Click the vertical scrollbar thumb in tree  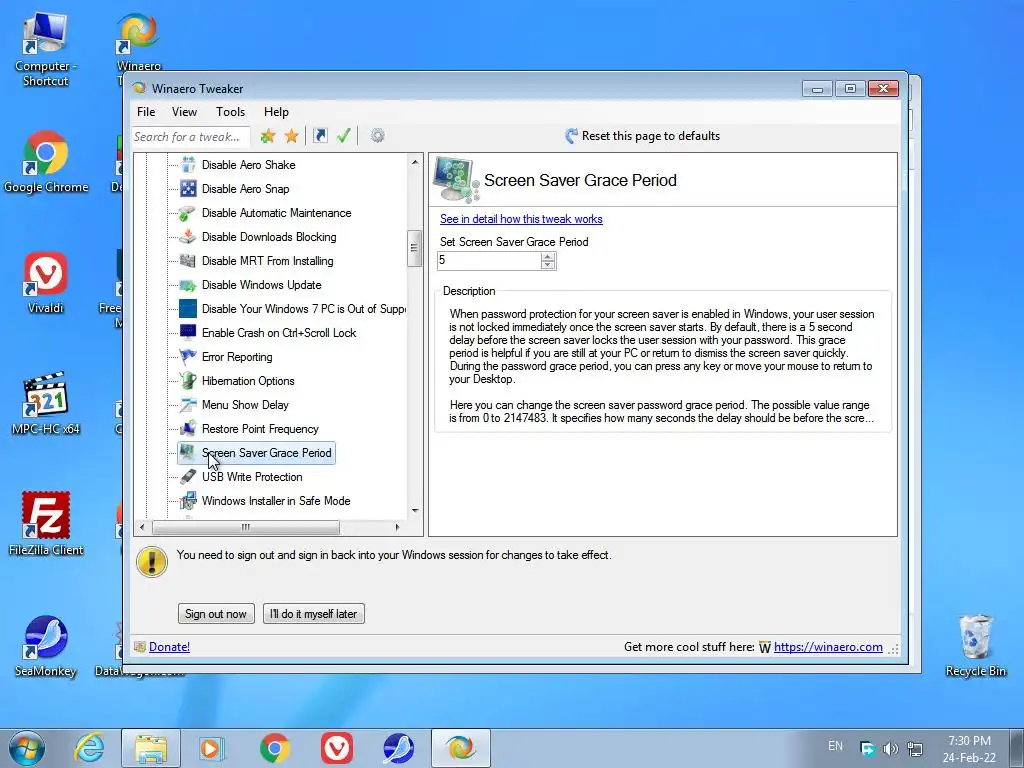click(x=414, y=248)
